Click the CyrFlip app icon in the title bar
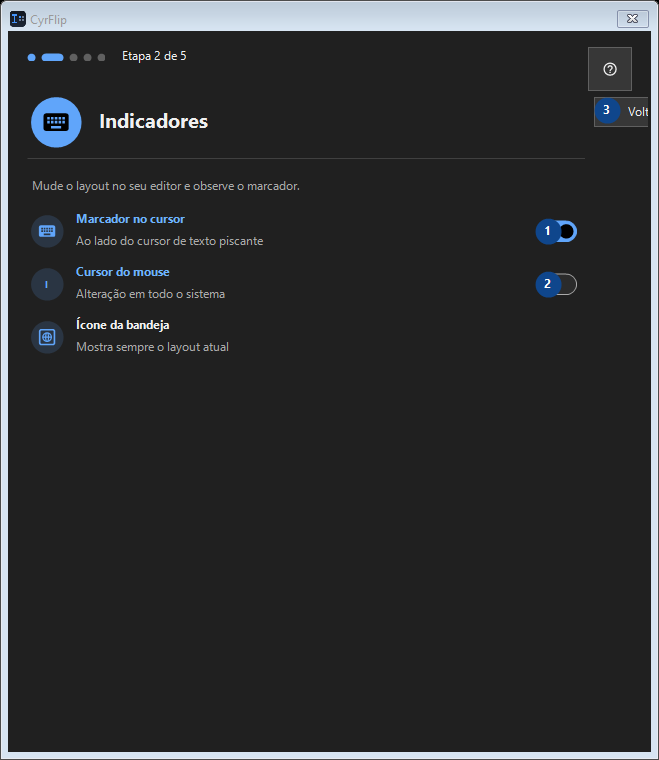This screenshot has height=760, width=659. click(x=18, y=19)
